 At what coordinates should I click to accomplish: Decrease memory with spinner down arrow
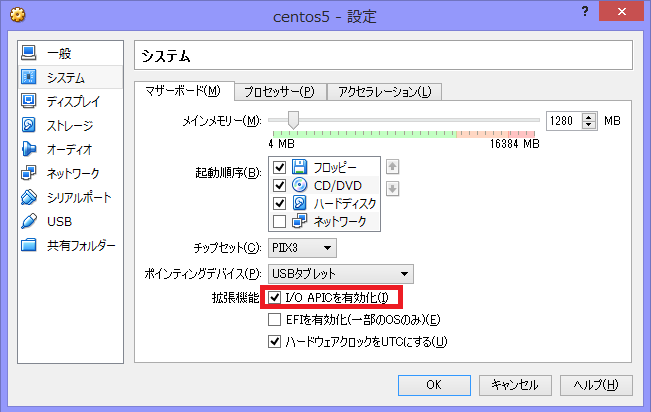[x=589, y=125]
